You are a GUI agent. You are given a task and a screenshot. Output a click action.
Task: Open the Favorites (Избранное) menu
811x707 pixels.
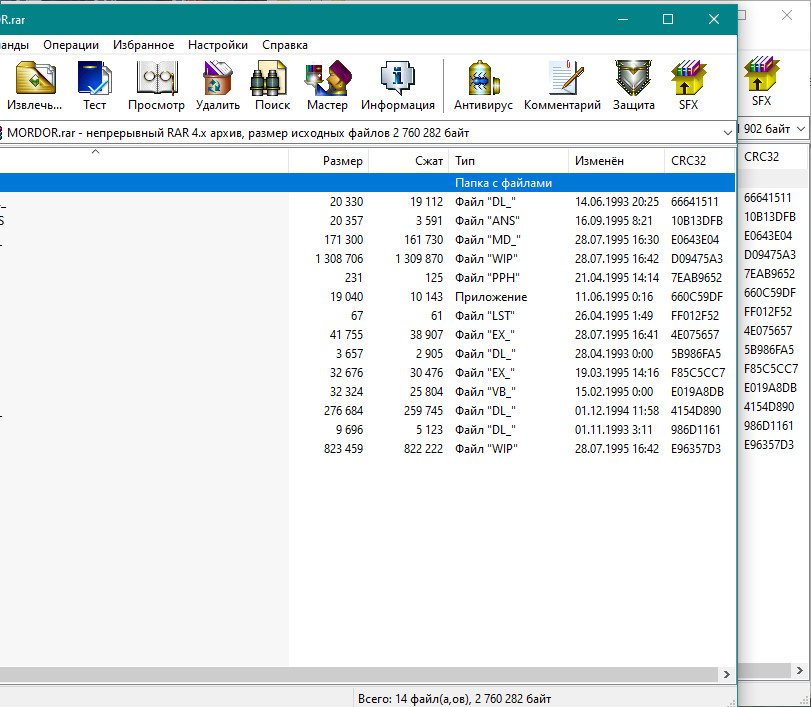(x=144, y=45)
